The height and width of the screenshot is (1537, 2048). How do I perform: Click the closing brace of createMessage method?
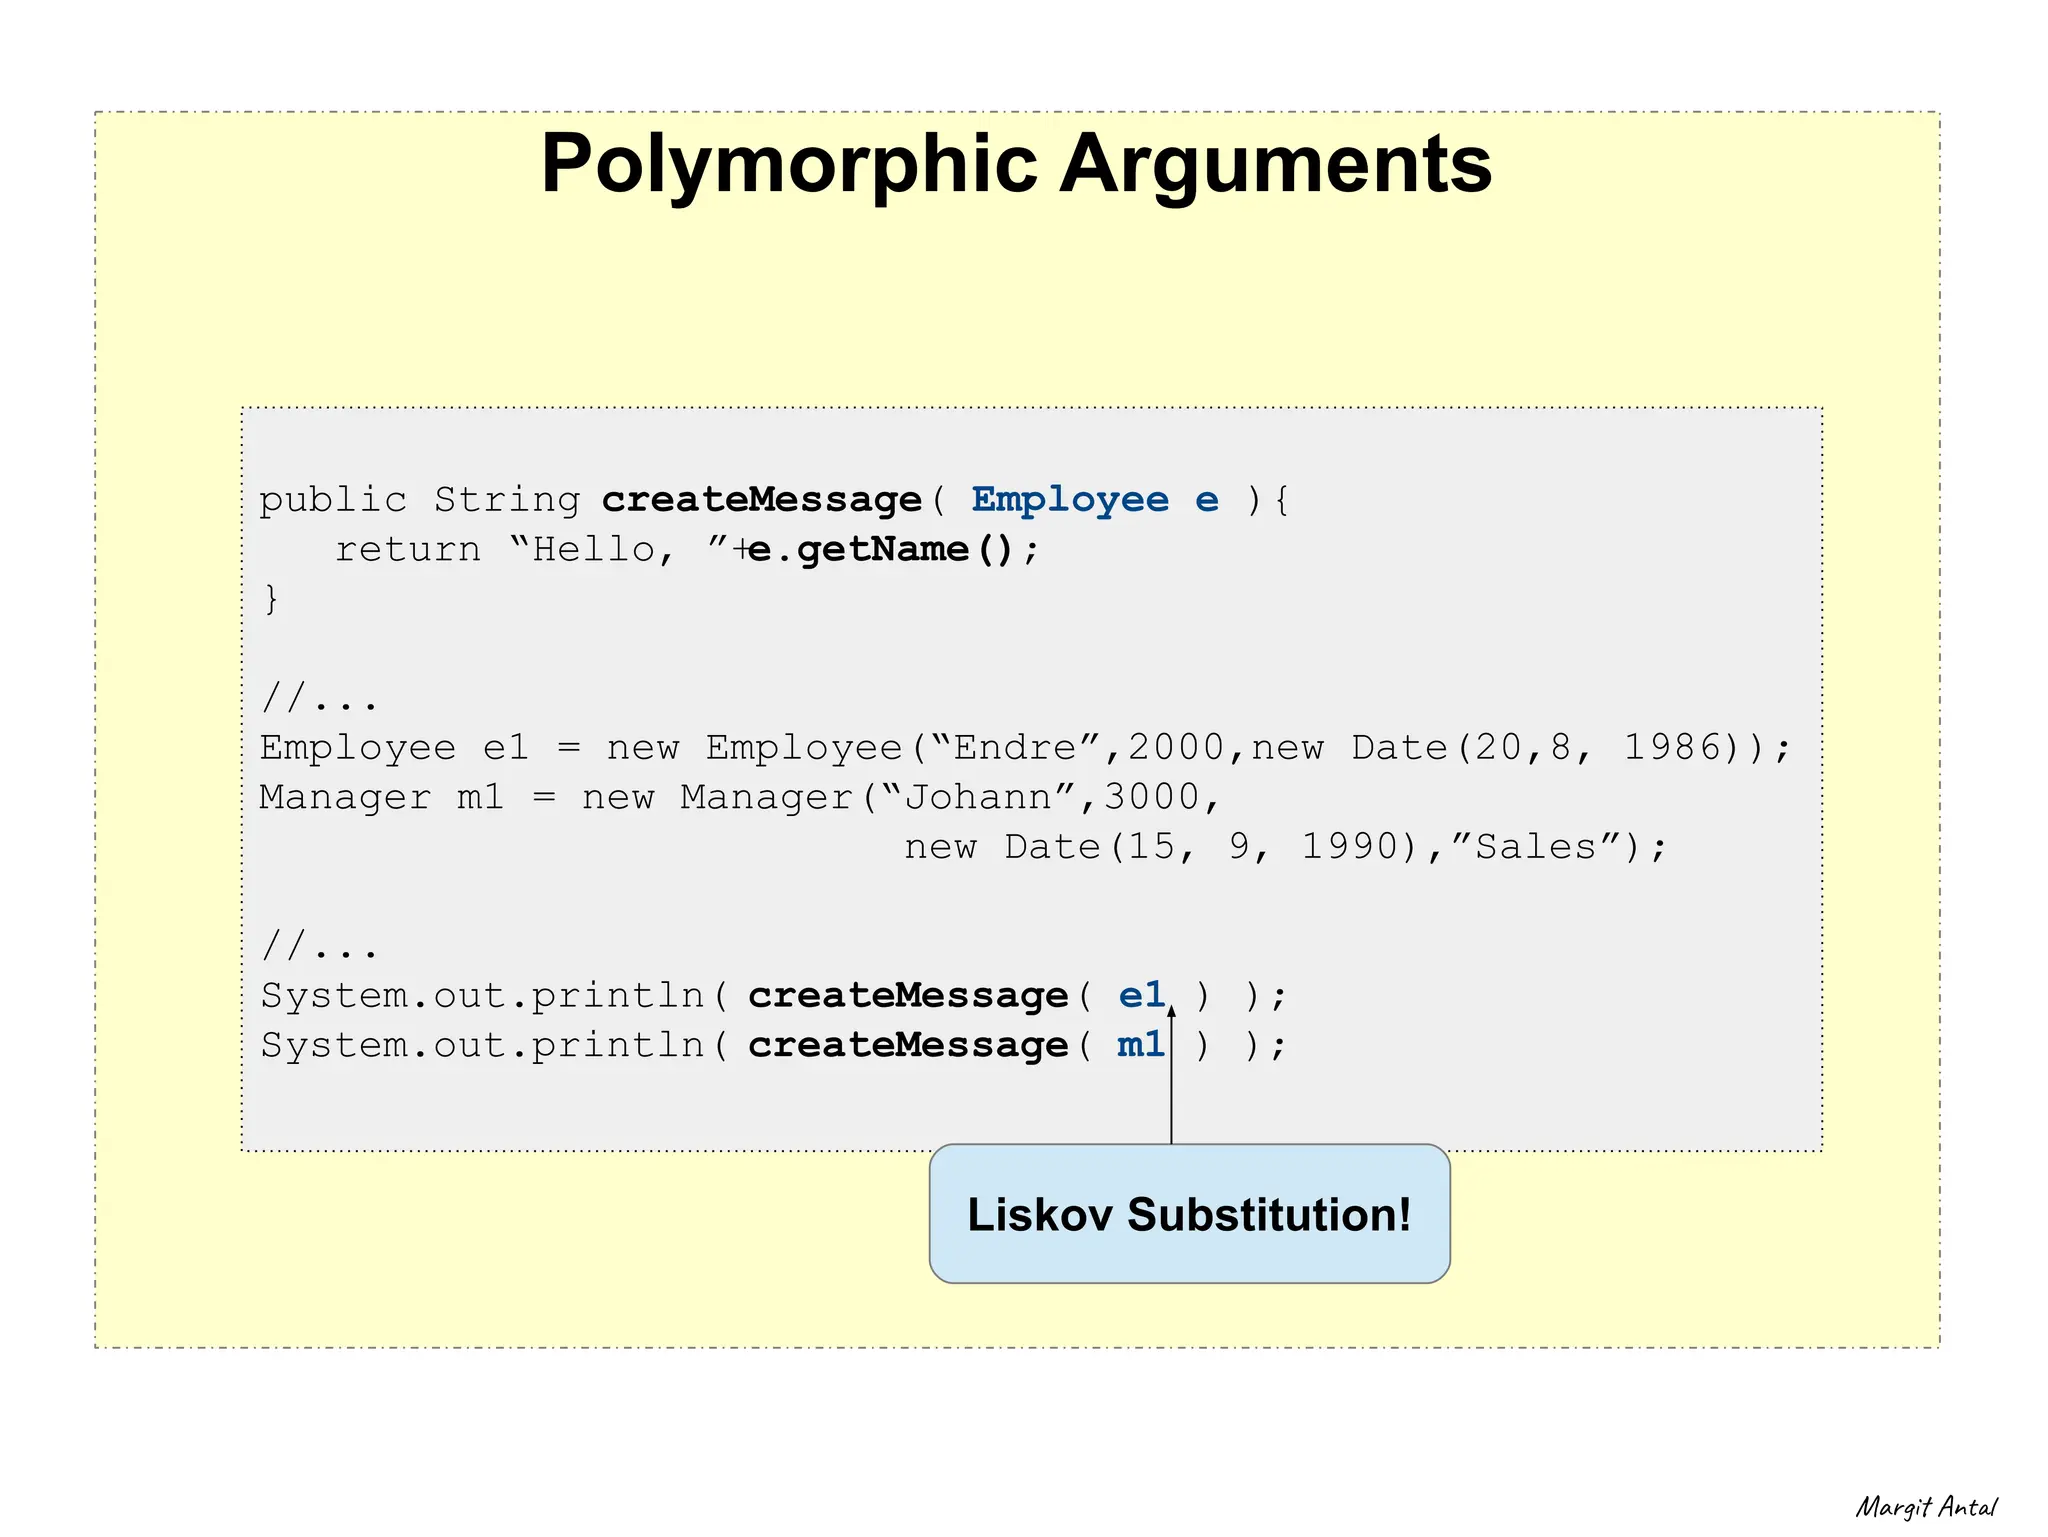pos(271,598)
